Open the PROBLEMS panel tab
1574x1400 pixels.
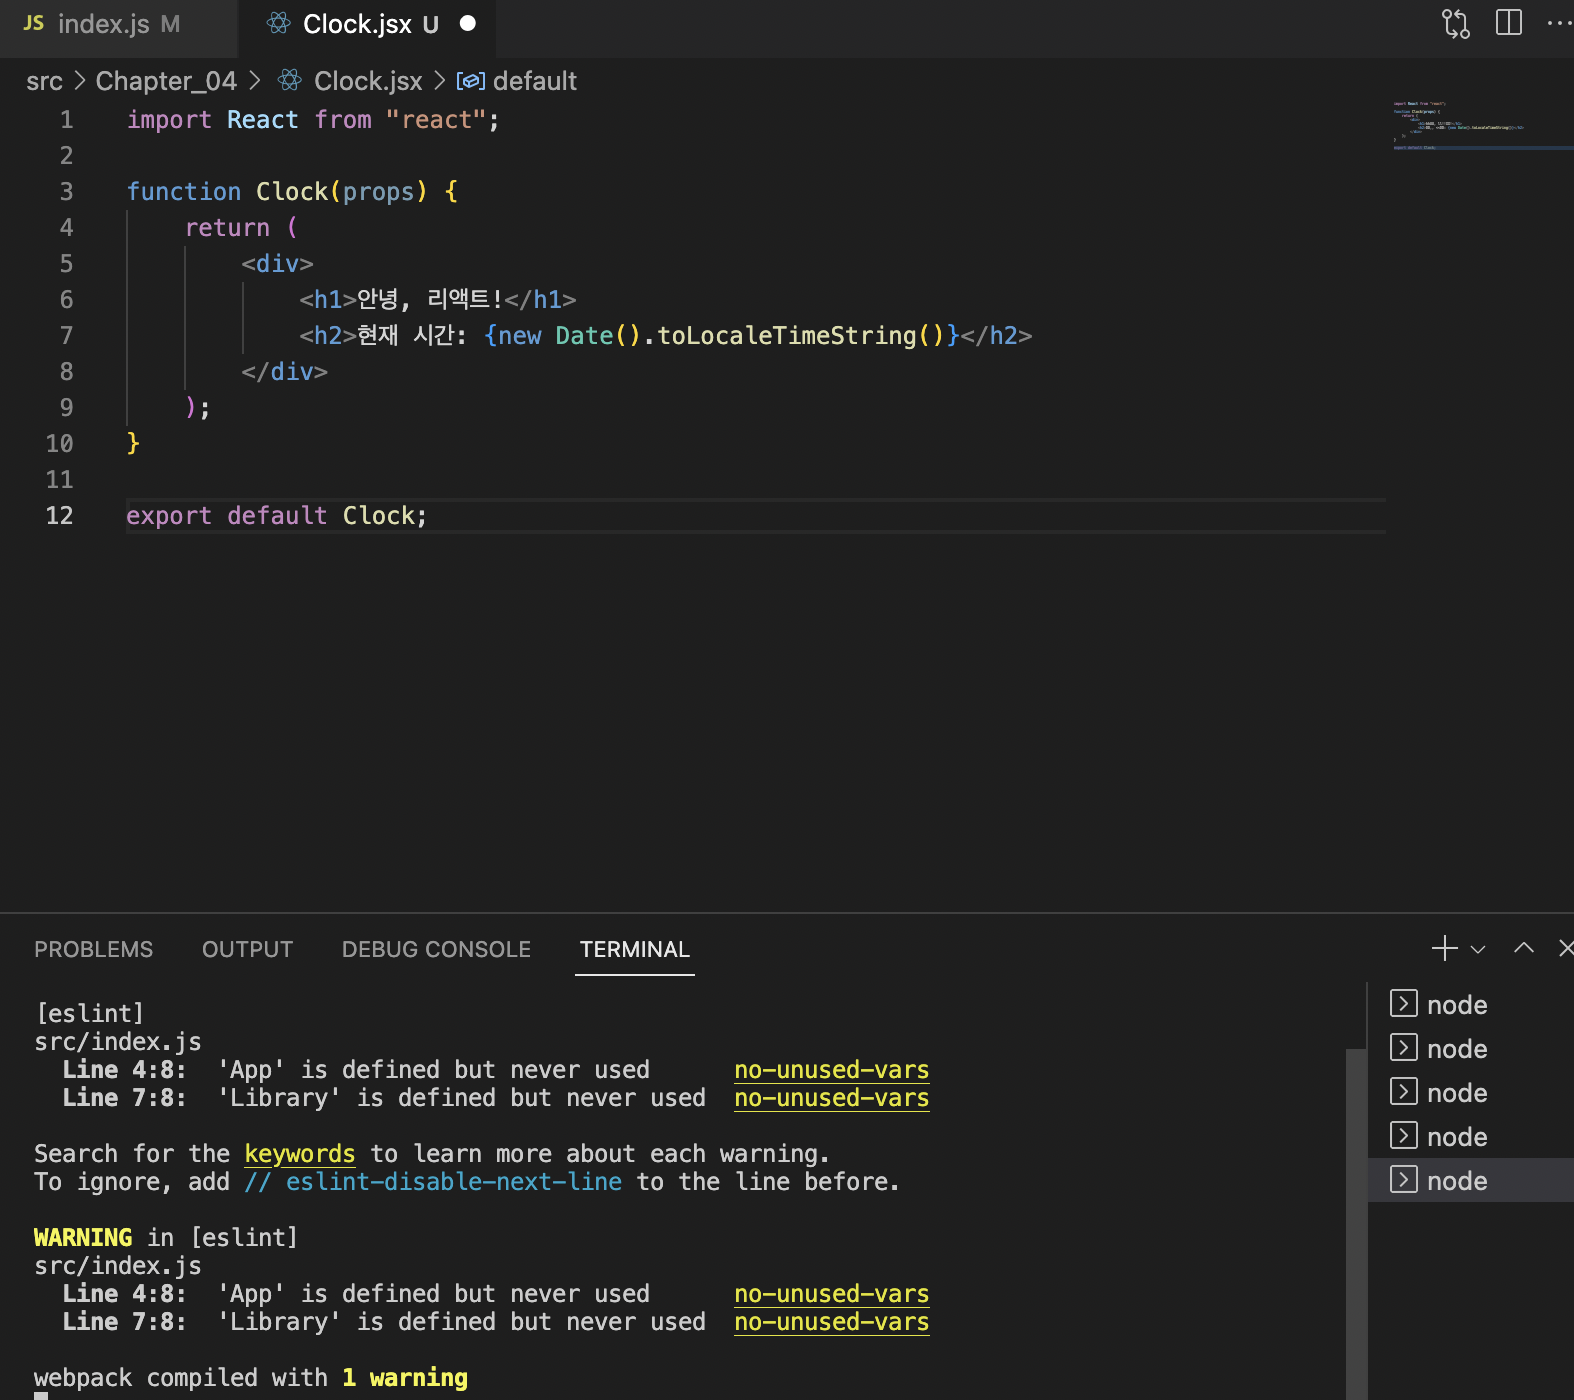tap(94, 949)
